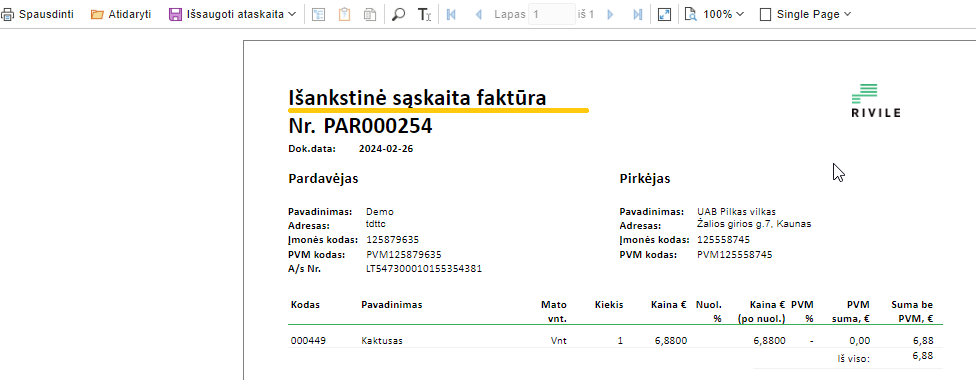The width and height of the screenshot is (976, 380).
Task: Toggle the bookmarks tree panel icon
Action: point(319,14)
